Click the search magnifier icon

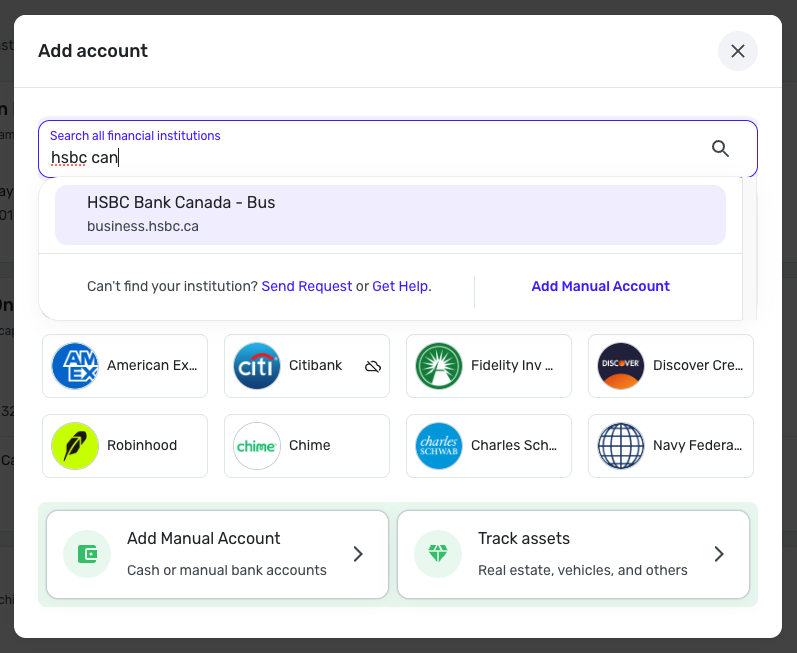(x=720, y=149)
